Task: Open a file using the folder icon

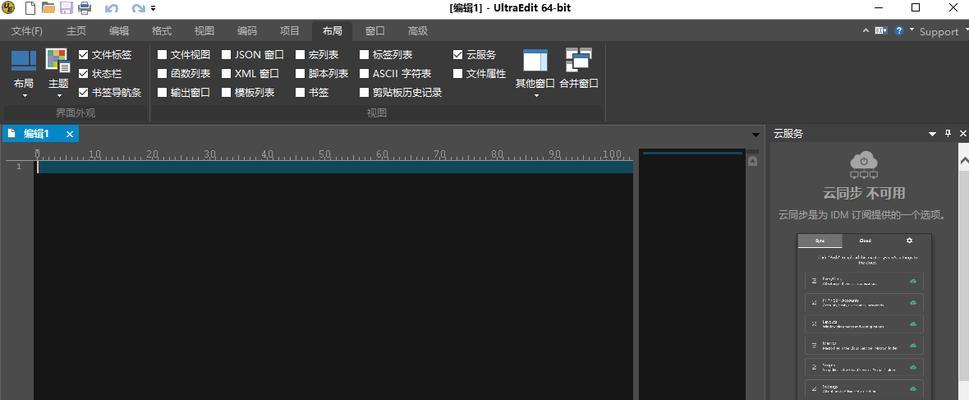Action: coord(48,8)
